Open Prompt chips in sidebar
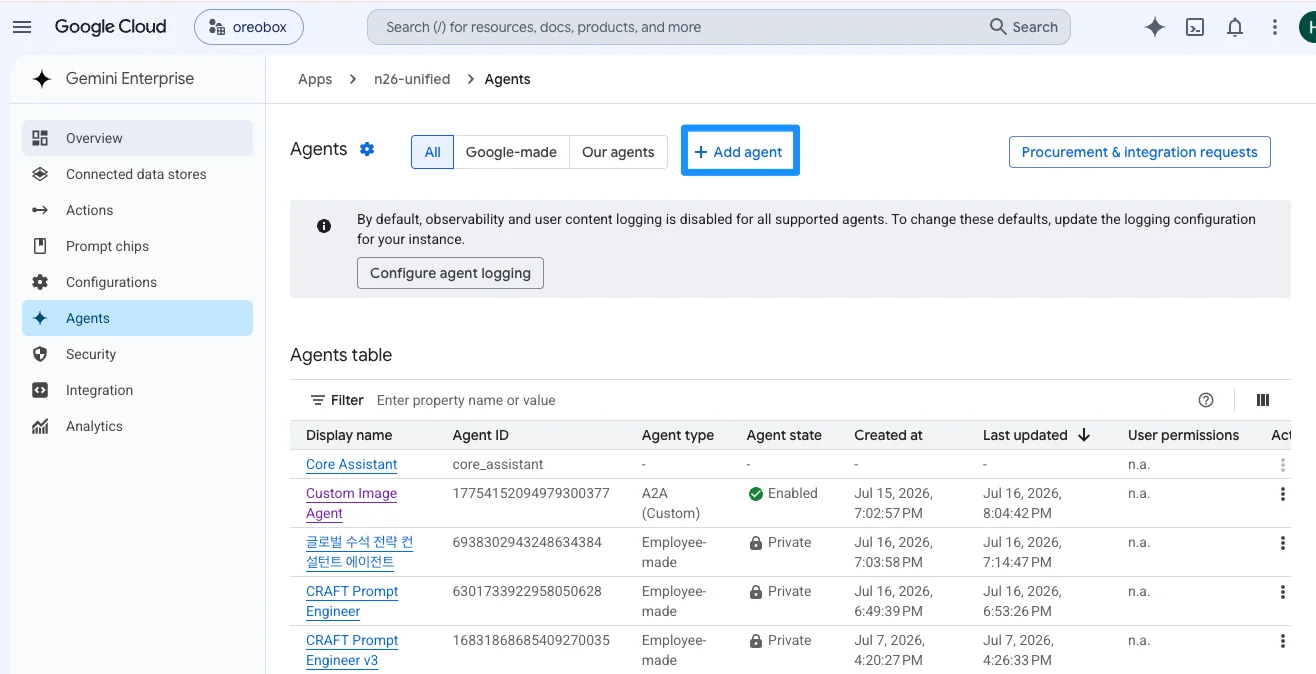The image size is (1316, 674). [x=137, y=246]
